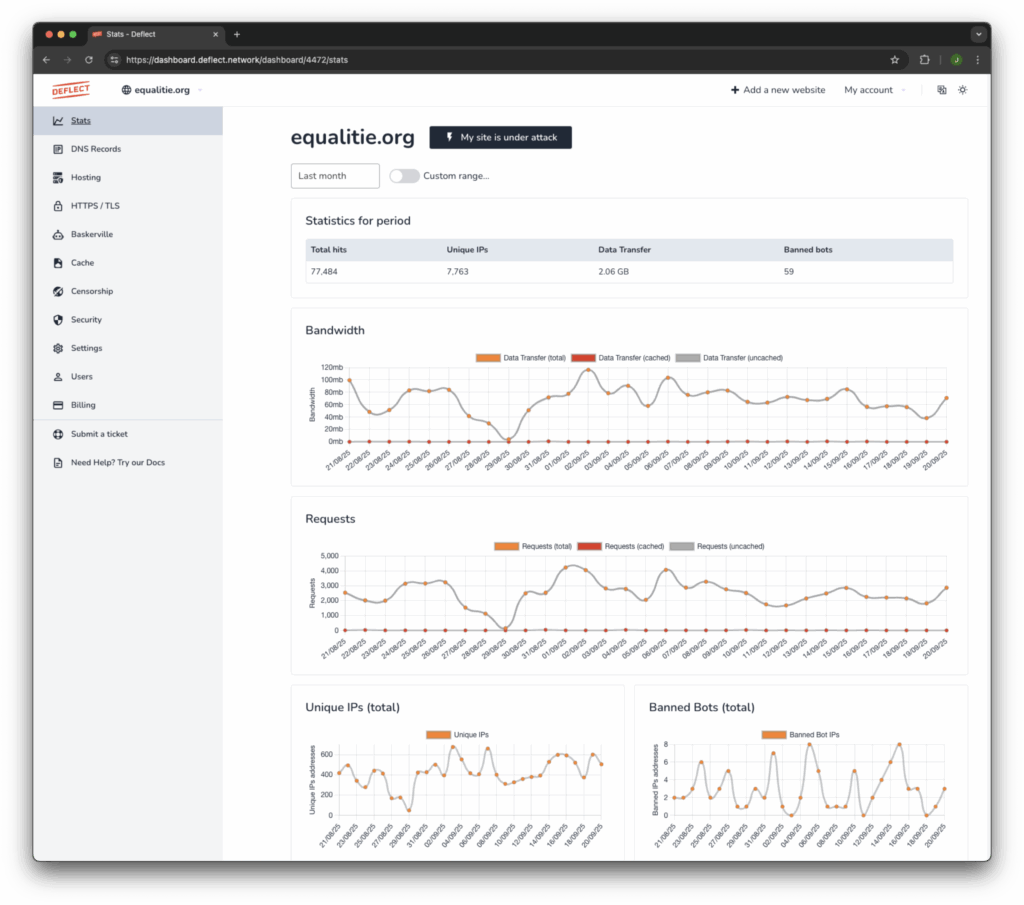
Task: Expand the equalitie.org site selector
Action: pyautogui.click(x=161, y=90)
